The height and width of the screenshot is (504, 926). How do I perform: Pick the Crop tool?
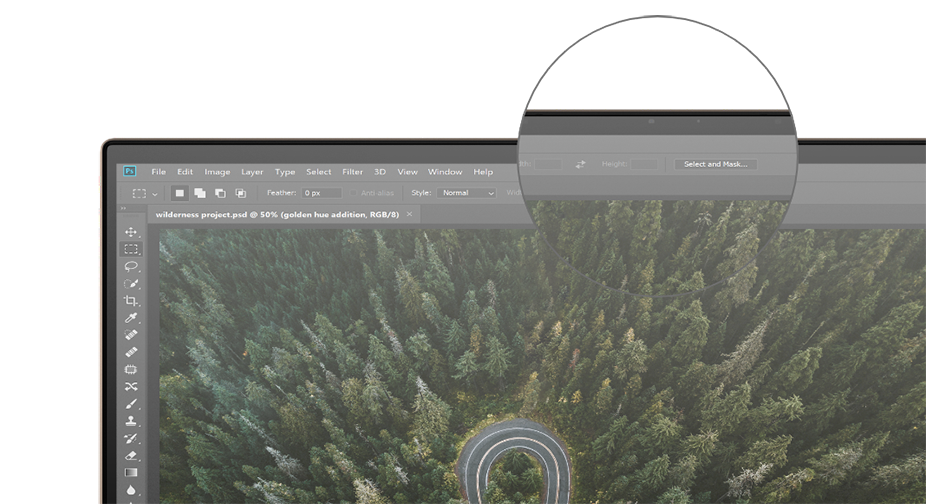[131, 301]
